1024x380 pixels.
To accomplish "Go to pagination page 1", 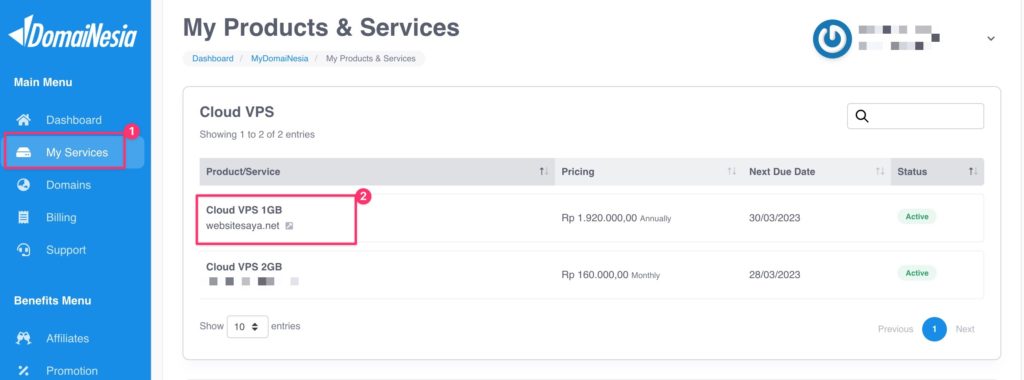I will (934, 329).
